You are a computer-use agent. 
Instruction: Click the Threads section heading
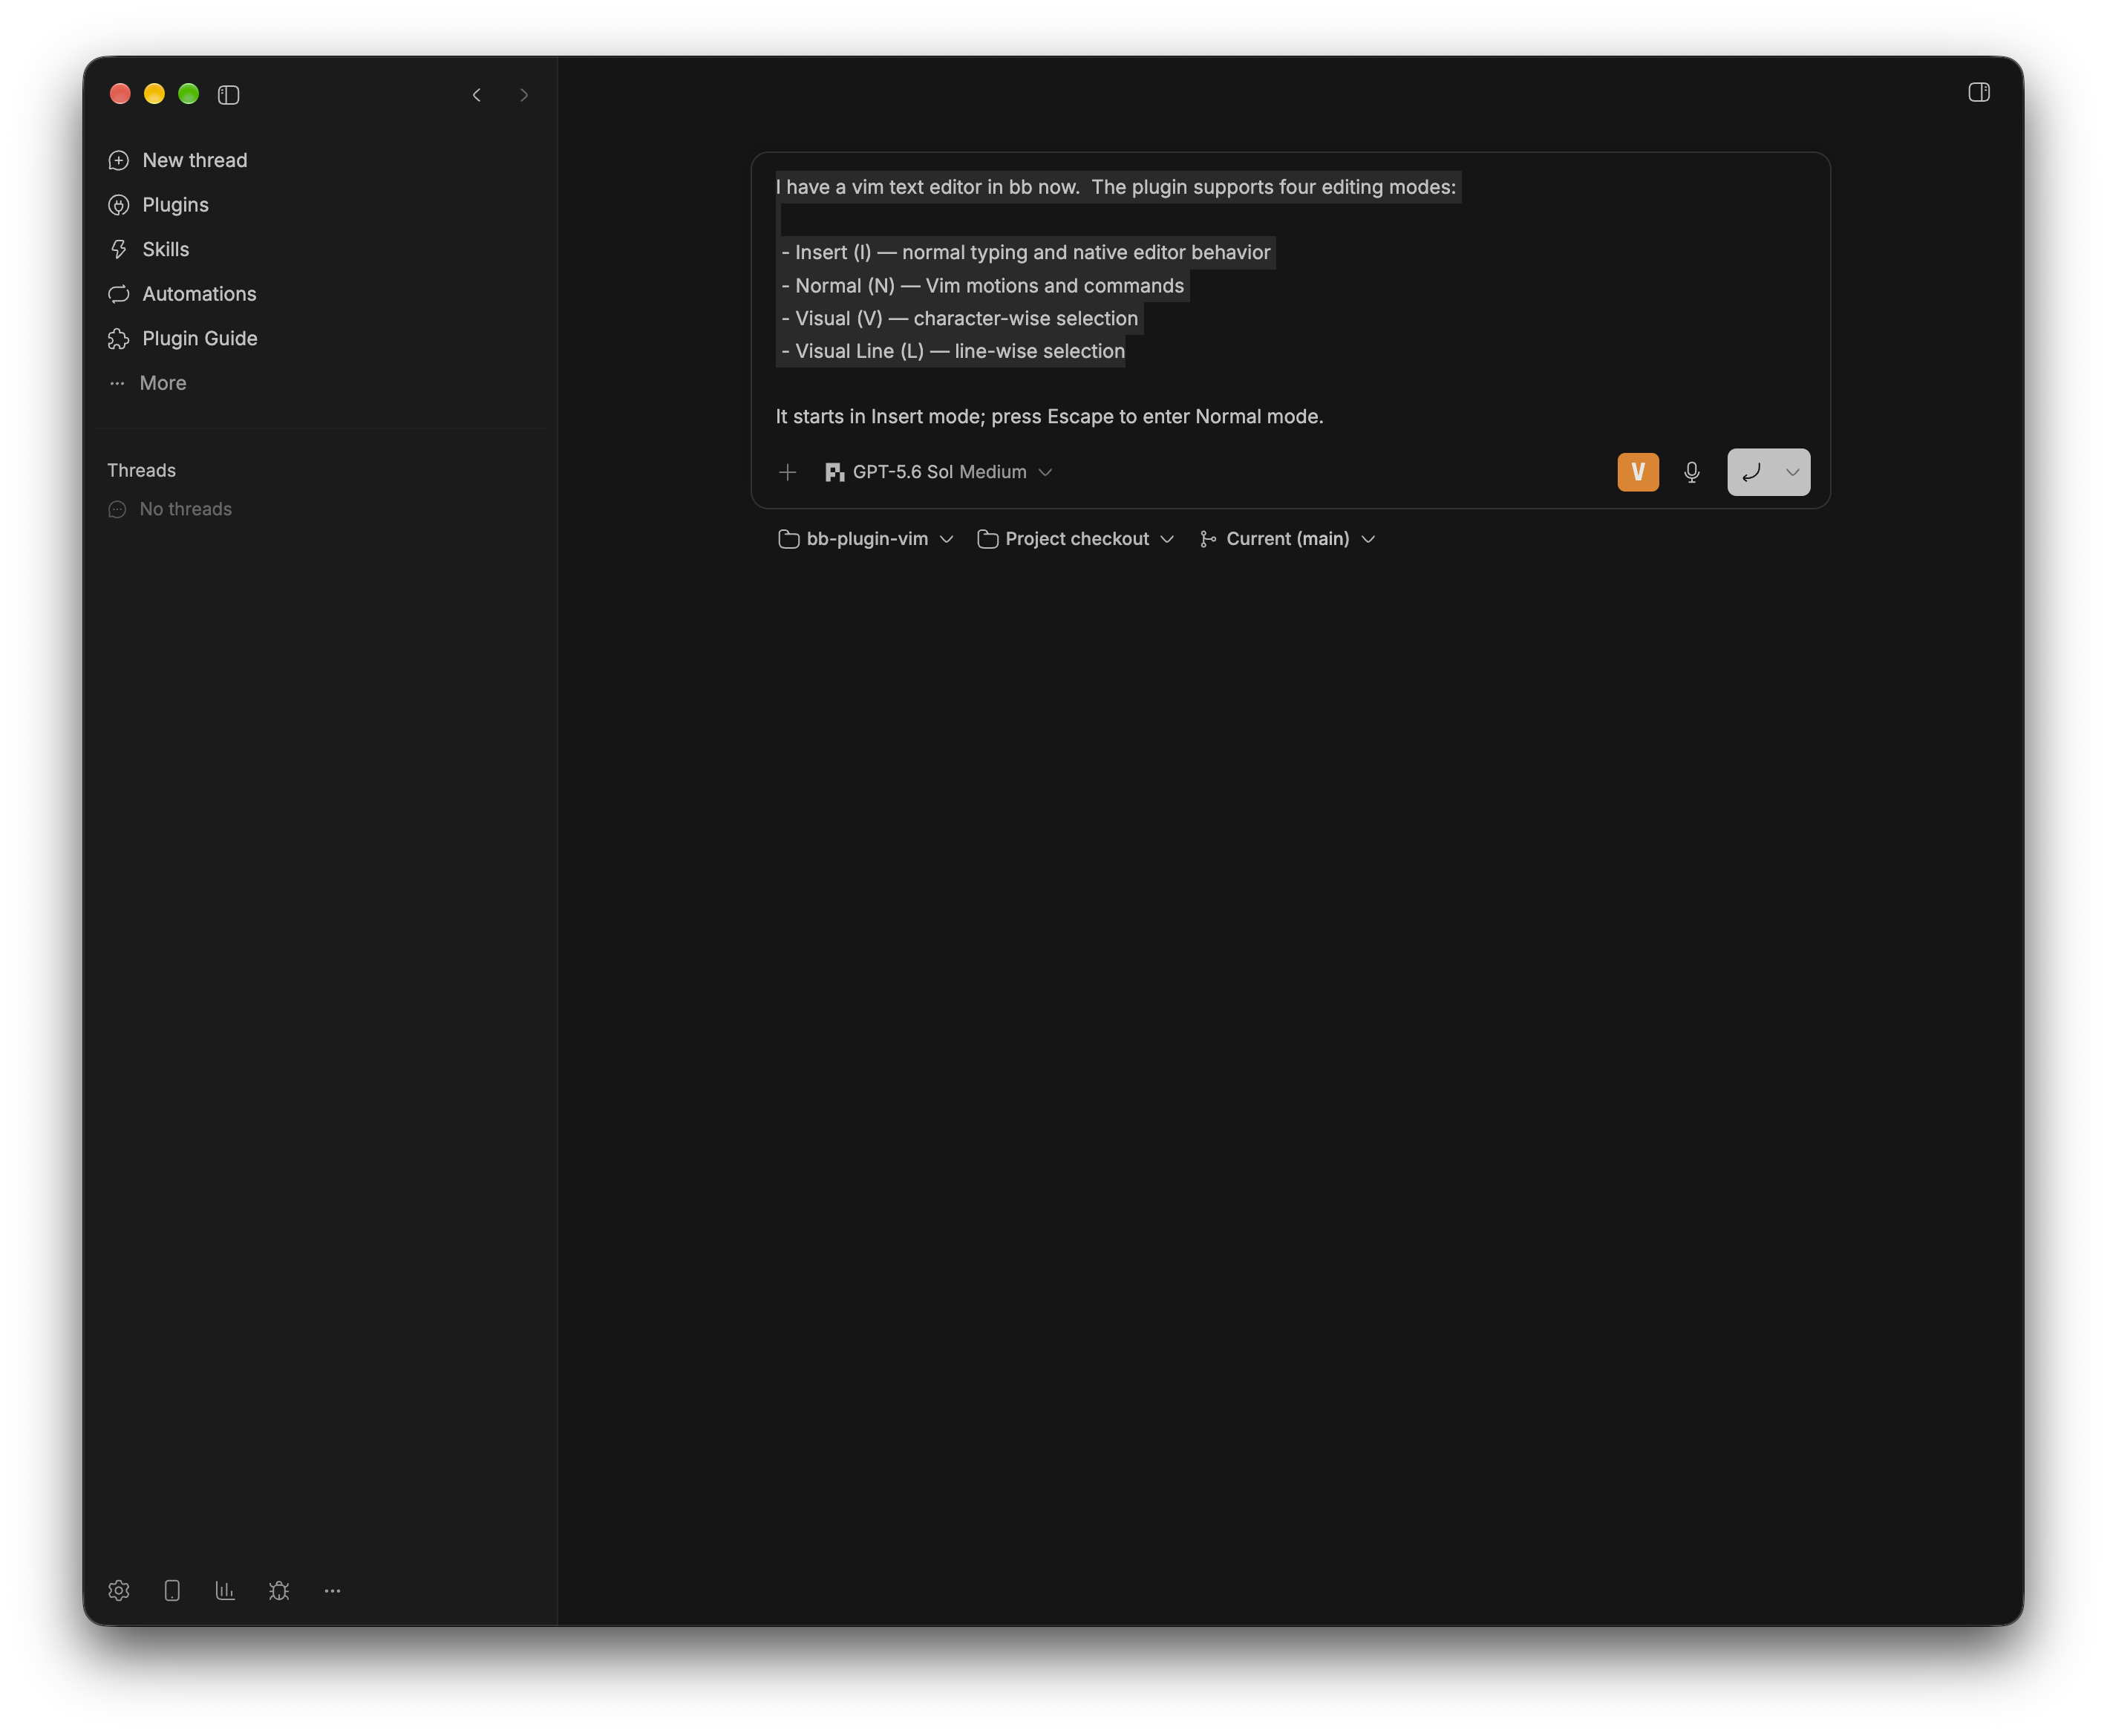tap(141, 470)
